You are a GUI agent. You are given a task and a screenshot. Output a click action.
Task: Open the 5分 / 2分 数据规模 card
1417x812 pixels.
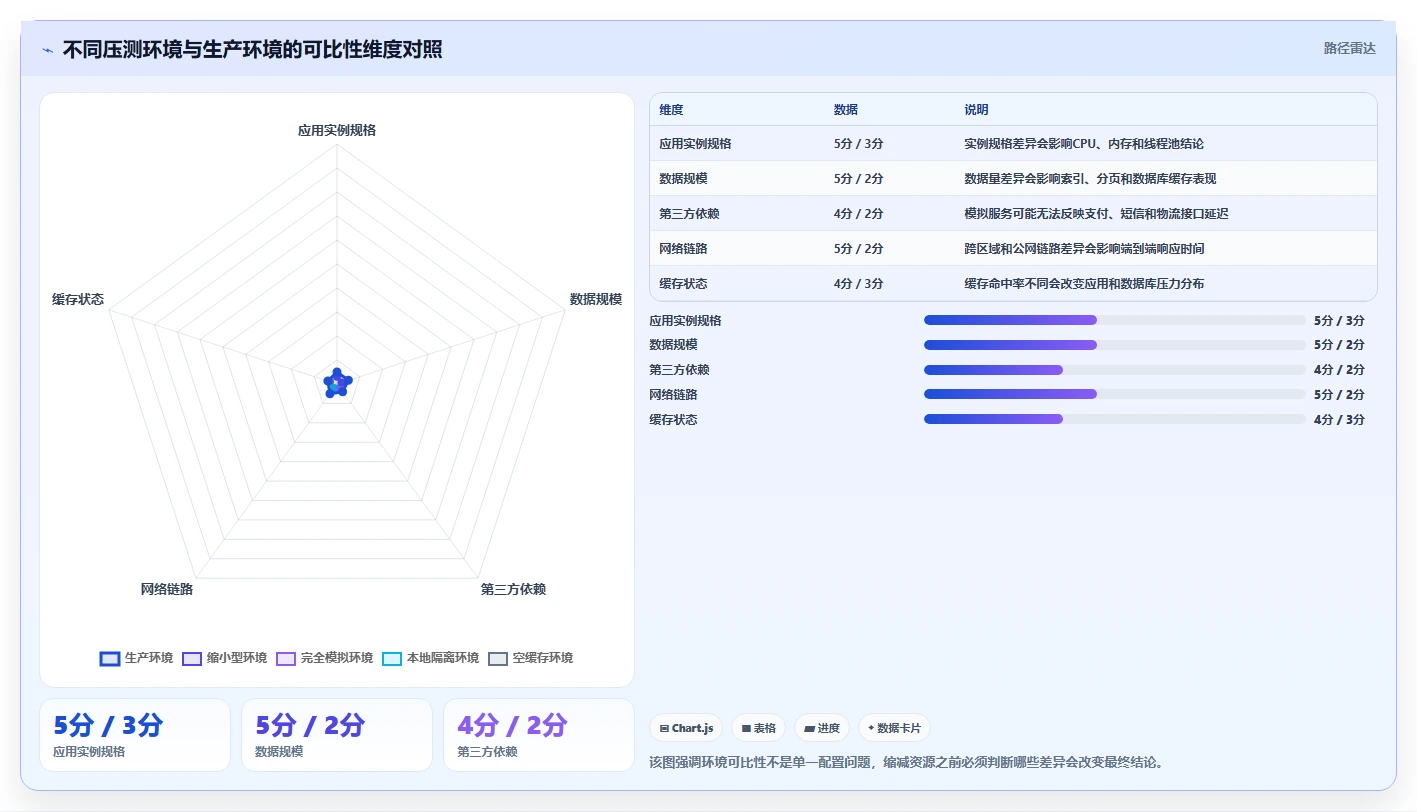point(337,735)
